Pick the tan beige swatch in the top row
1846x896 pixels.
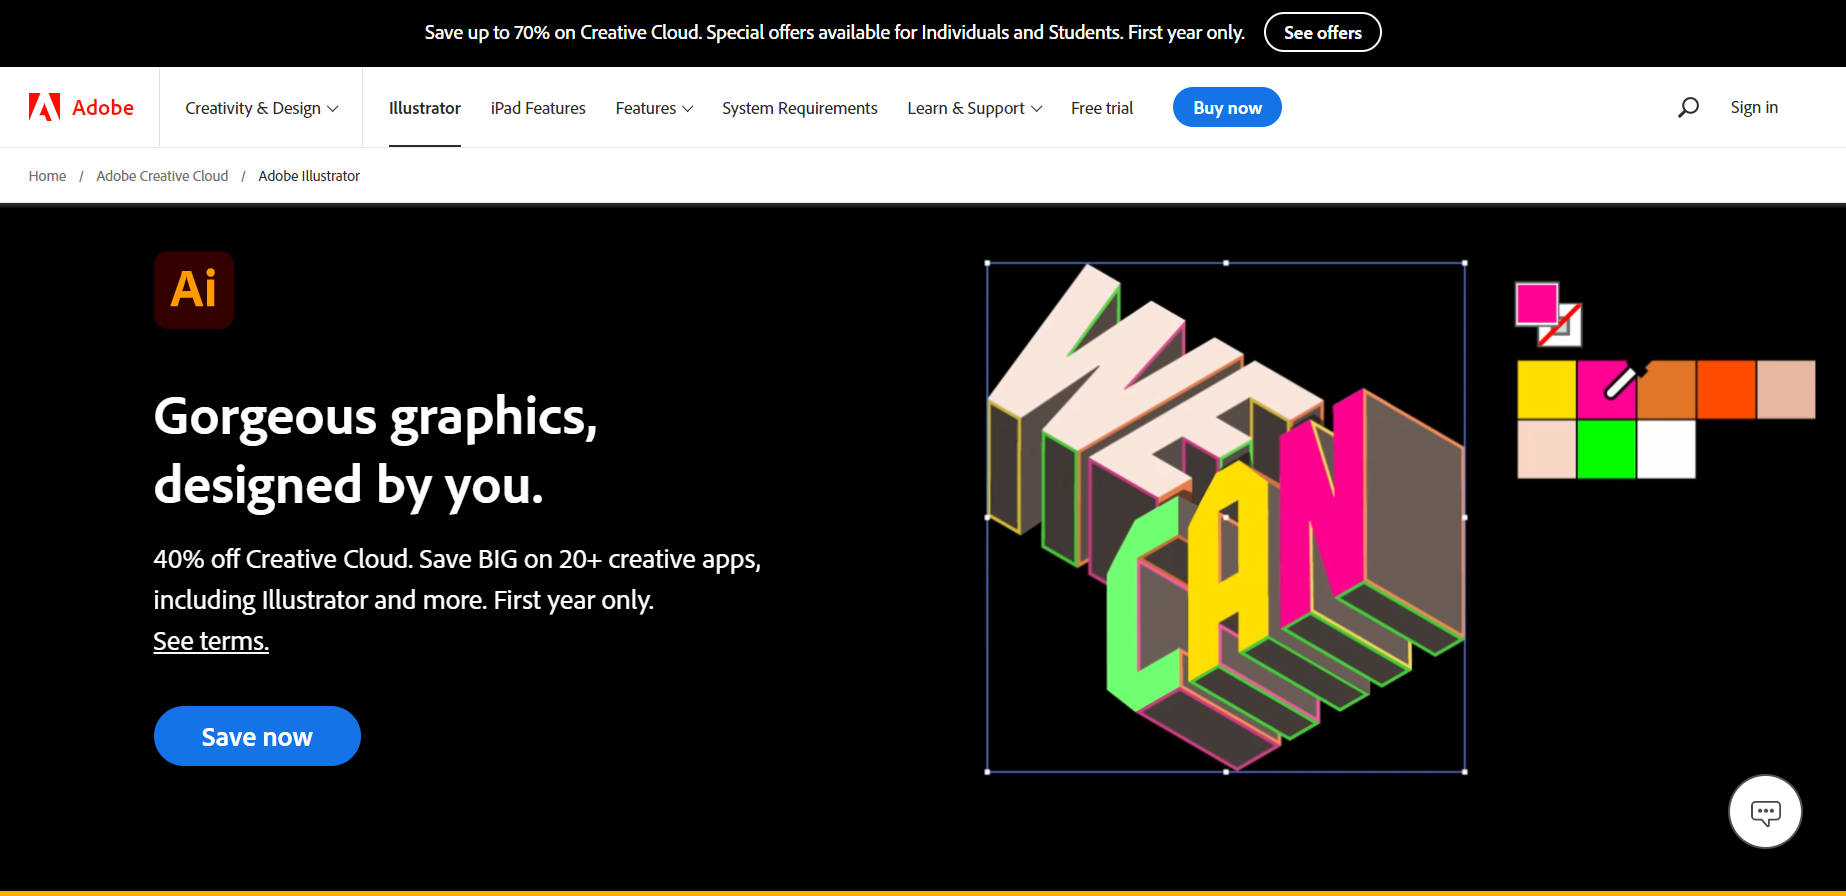[1786, 390]
